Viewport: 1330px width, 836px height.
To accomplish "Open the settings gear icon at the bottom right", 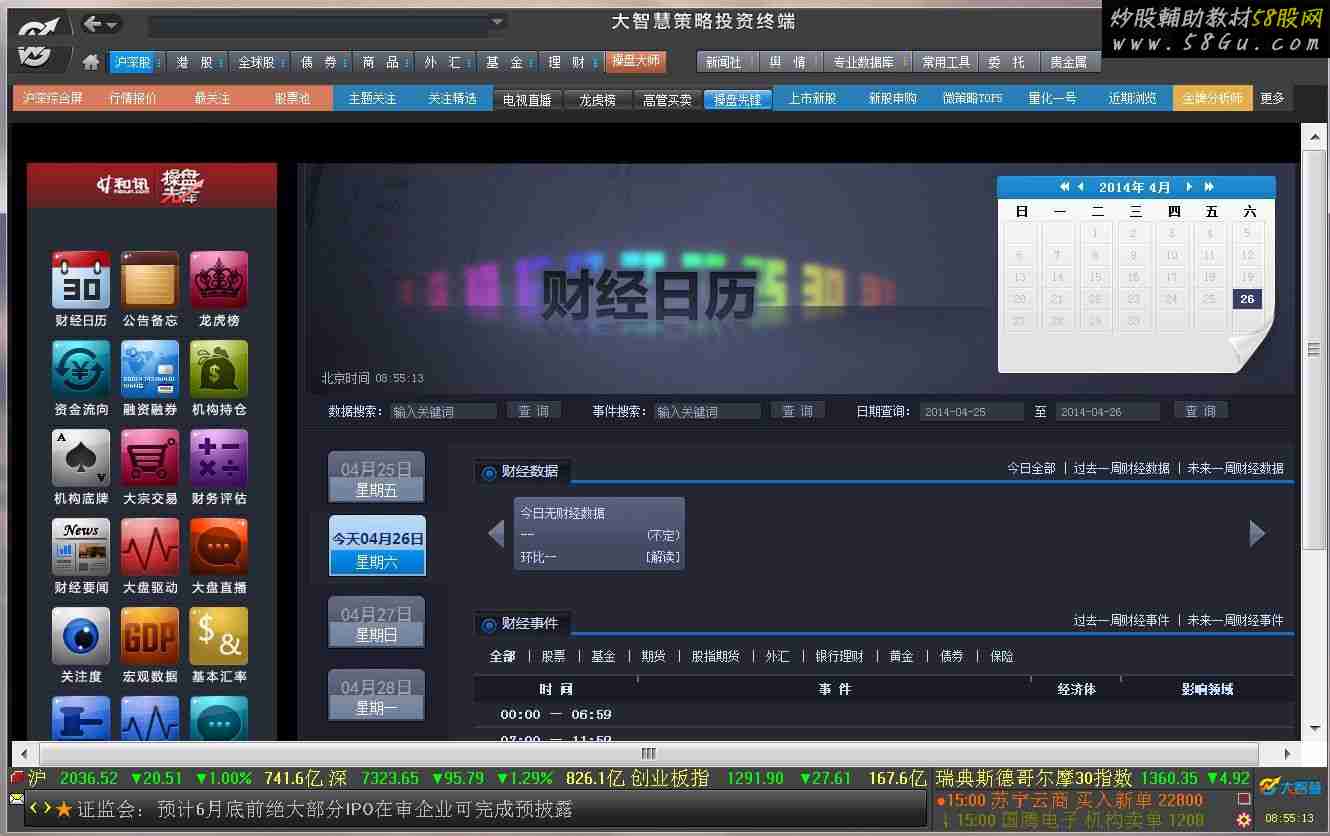I will point(1244,820).
